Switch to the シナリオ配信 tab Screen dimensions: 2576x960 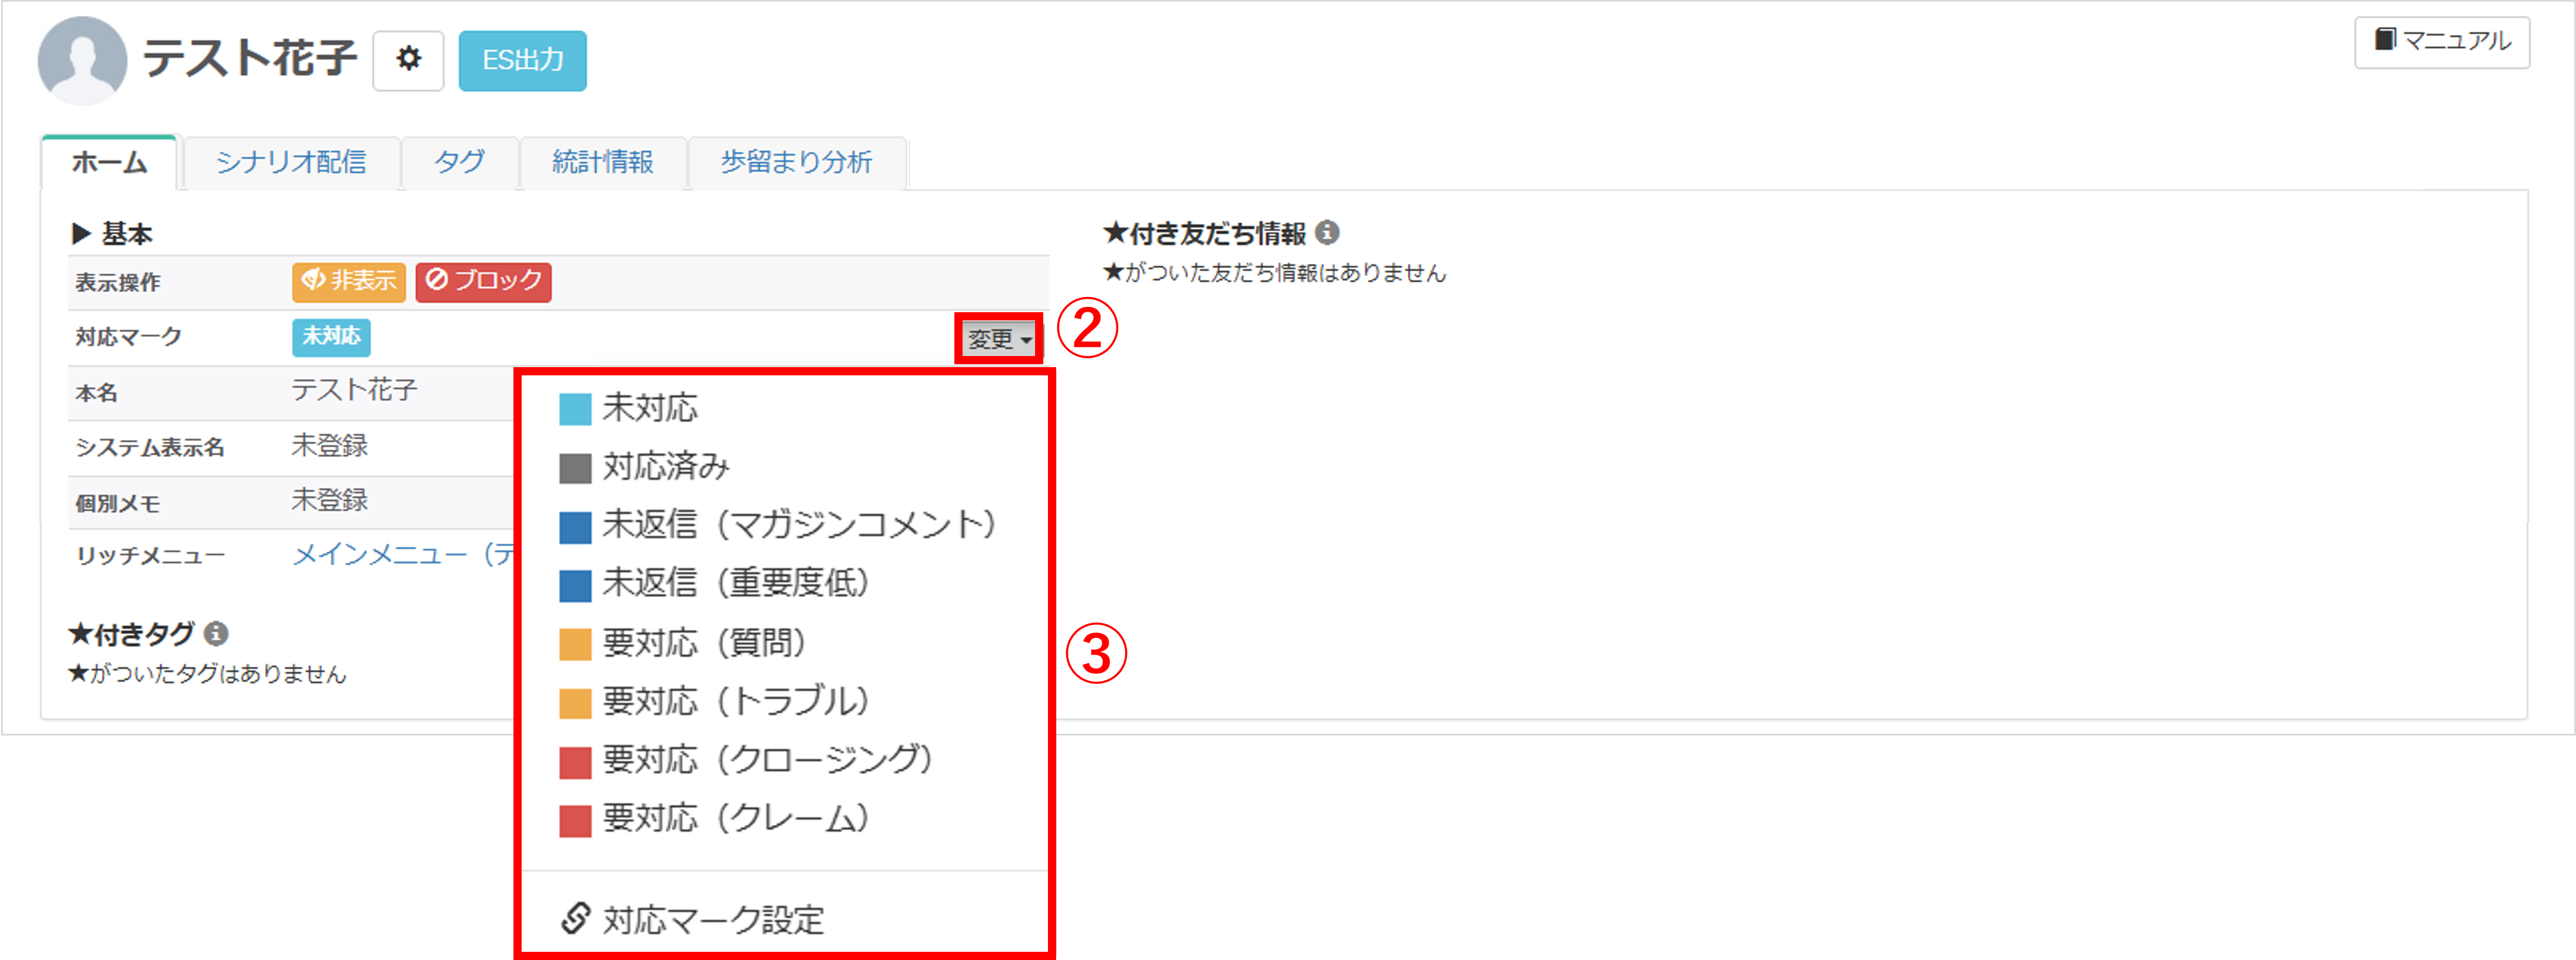pyautogui.click(x=291, y=162)
